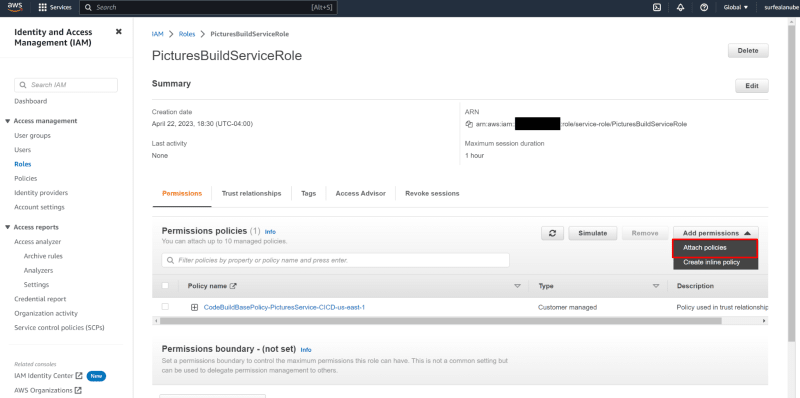
Task: Open Archive rules in the sidebar
Action: point(43,256)
